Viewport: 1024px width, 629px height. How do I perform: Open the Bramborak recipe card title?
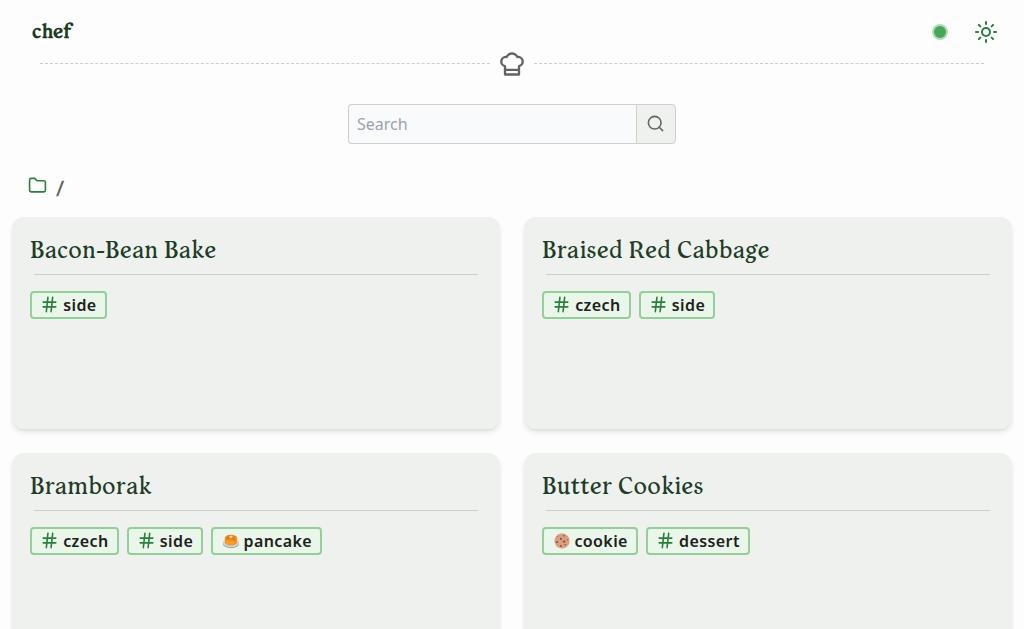91,485
